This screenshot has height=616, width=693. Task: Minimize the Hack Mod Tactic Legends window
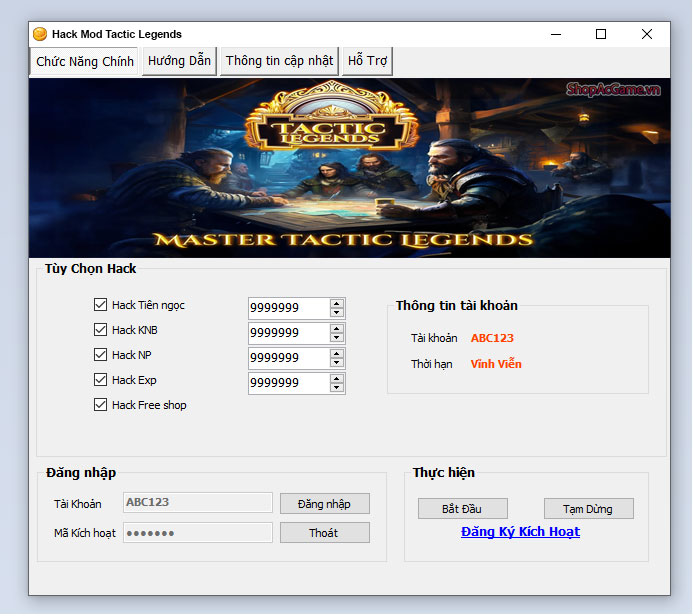point(556,34)
